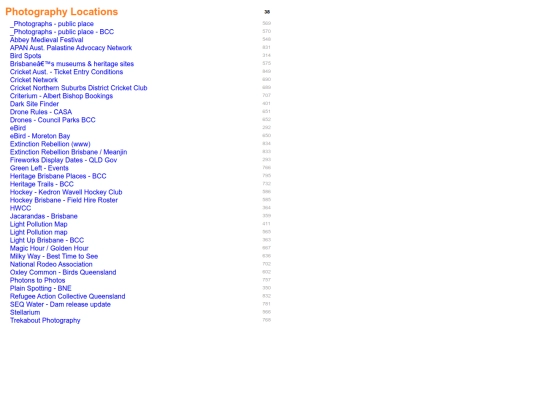This screenshot has height=405, width=540.
Task: Visit Photons to Photos link
Action: (x=37, y=280)
